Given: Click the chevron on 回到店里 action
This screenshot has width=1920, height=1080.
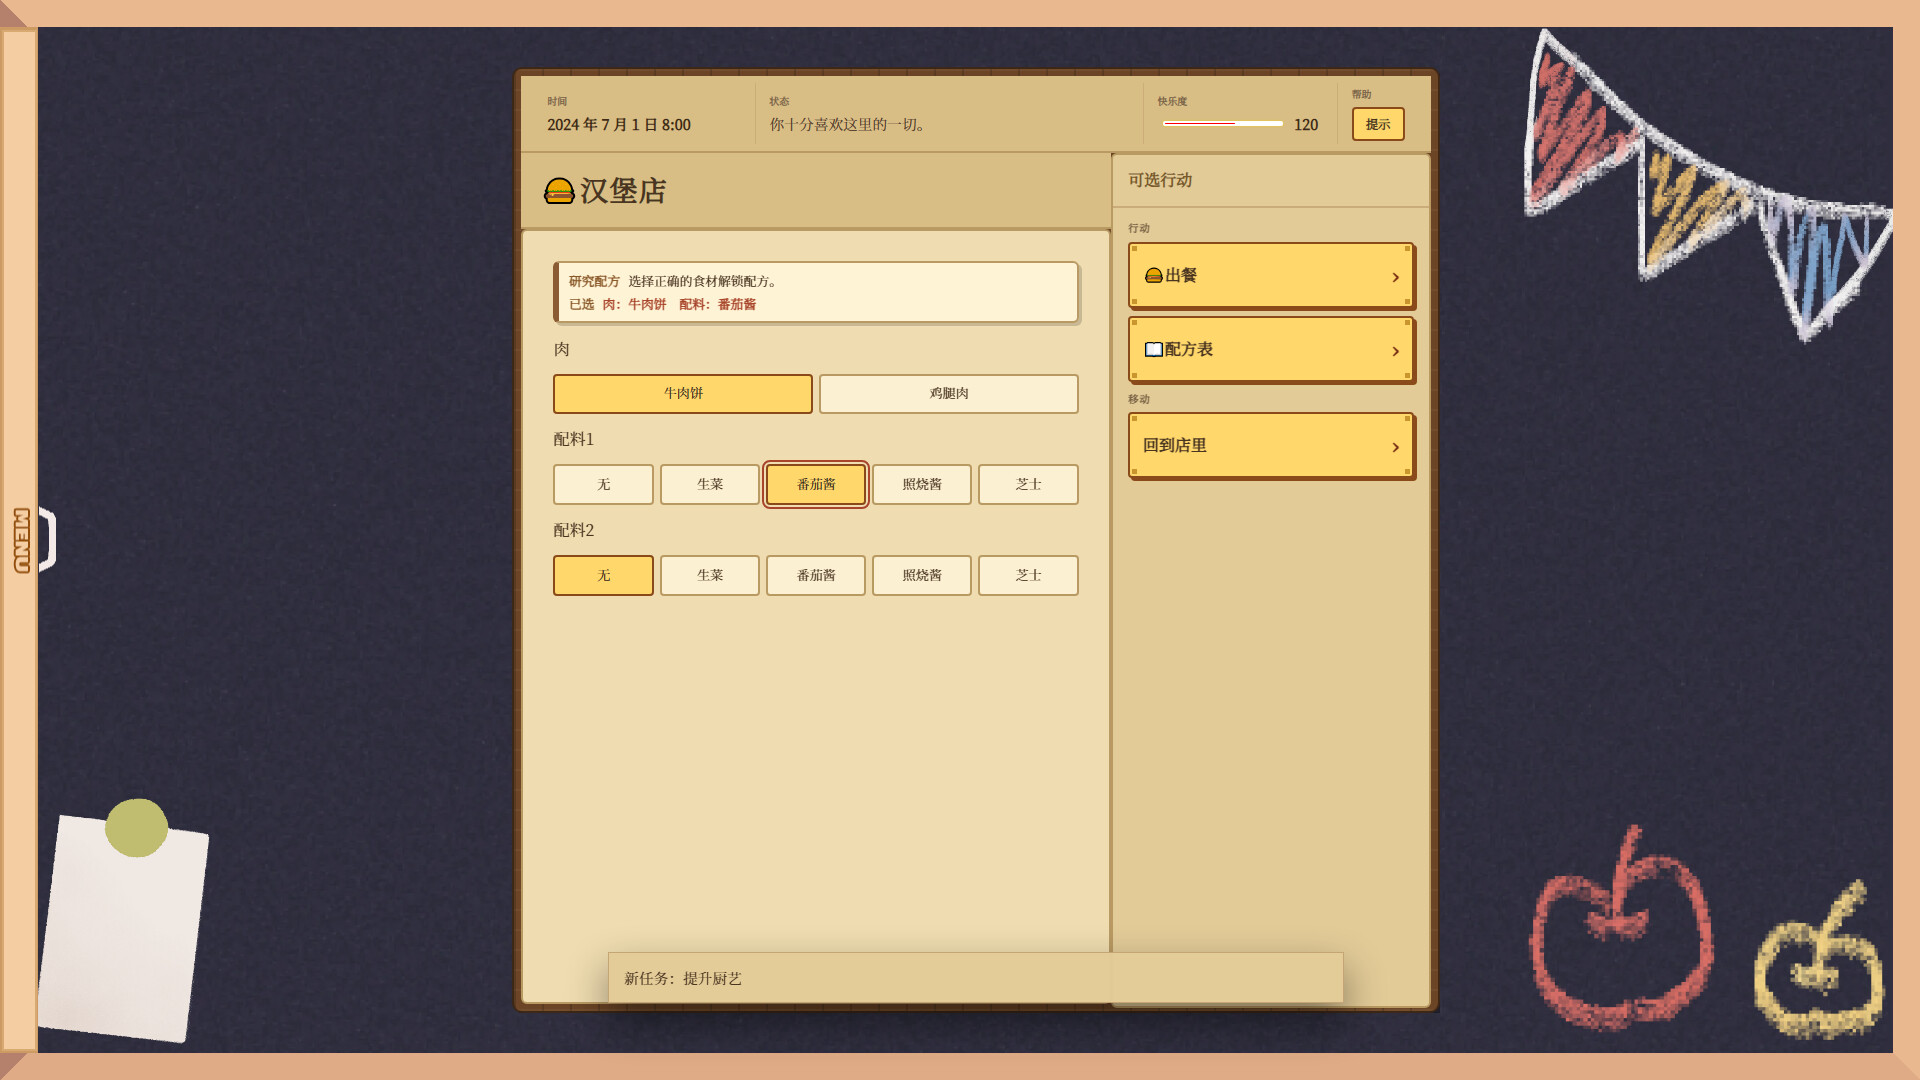Looking at the screenshot, I should click(1395, 447).
